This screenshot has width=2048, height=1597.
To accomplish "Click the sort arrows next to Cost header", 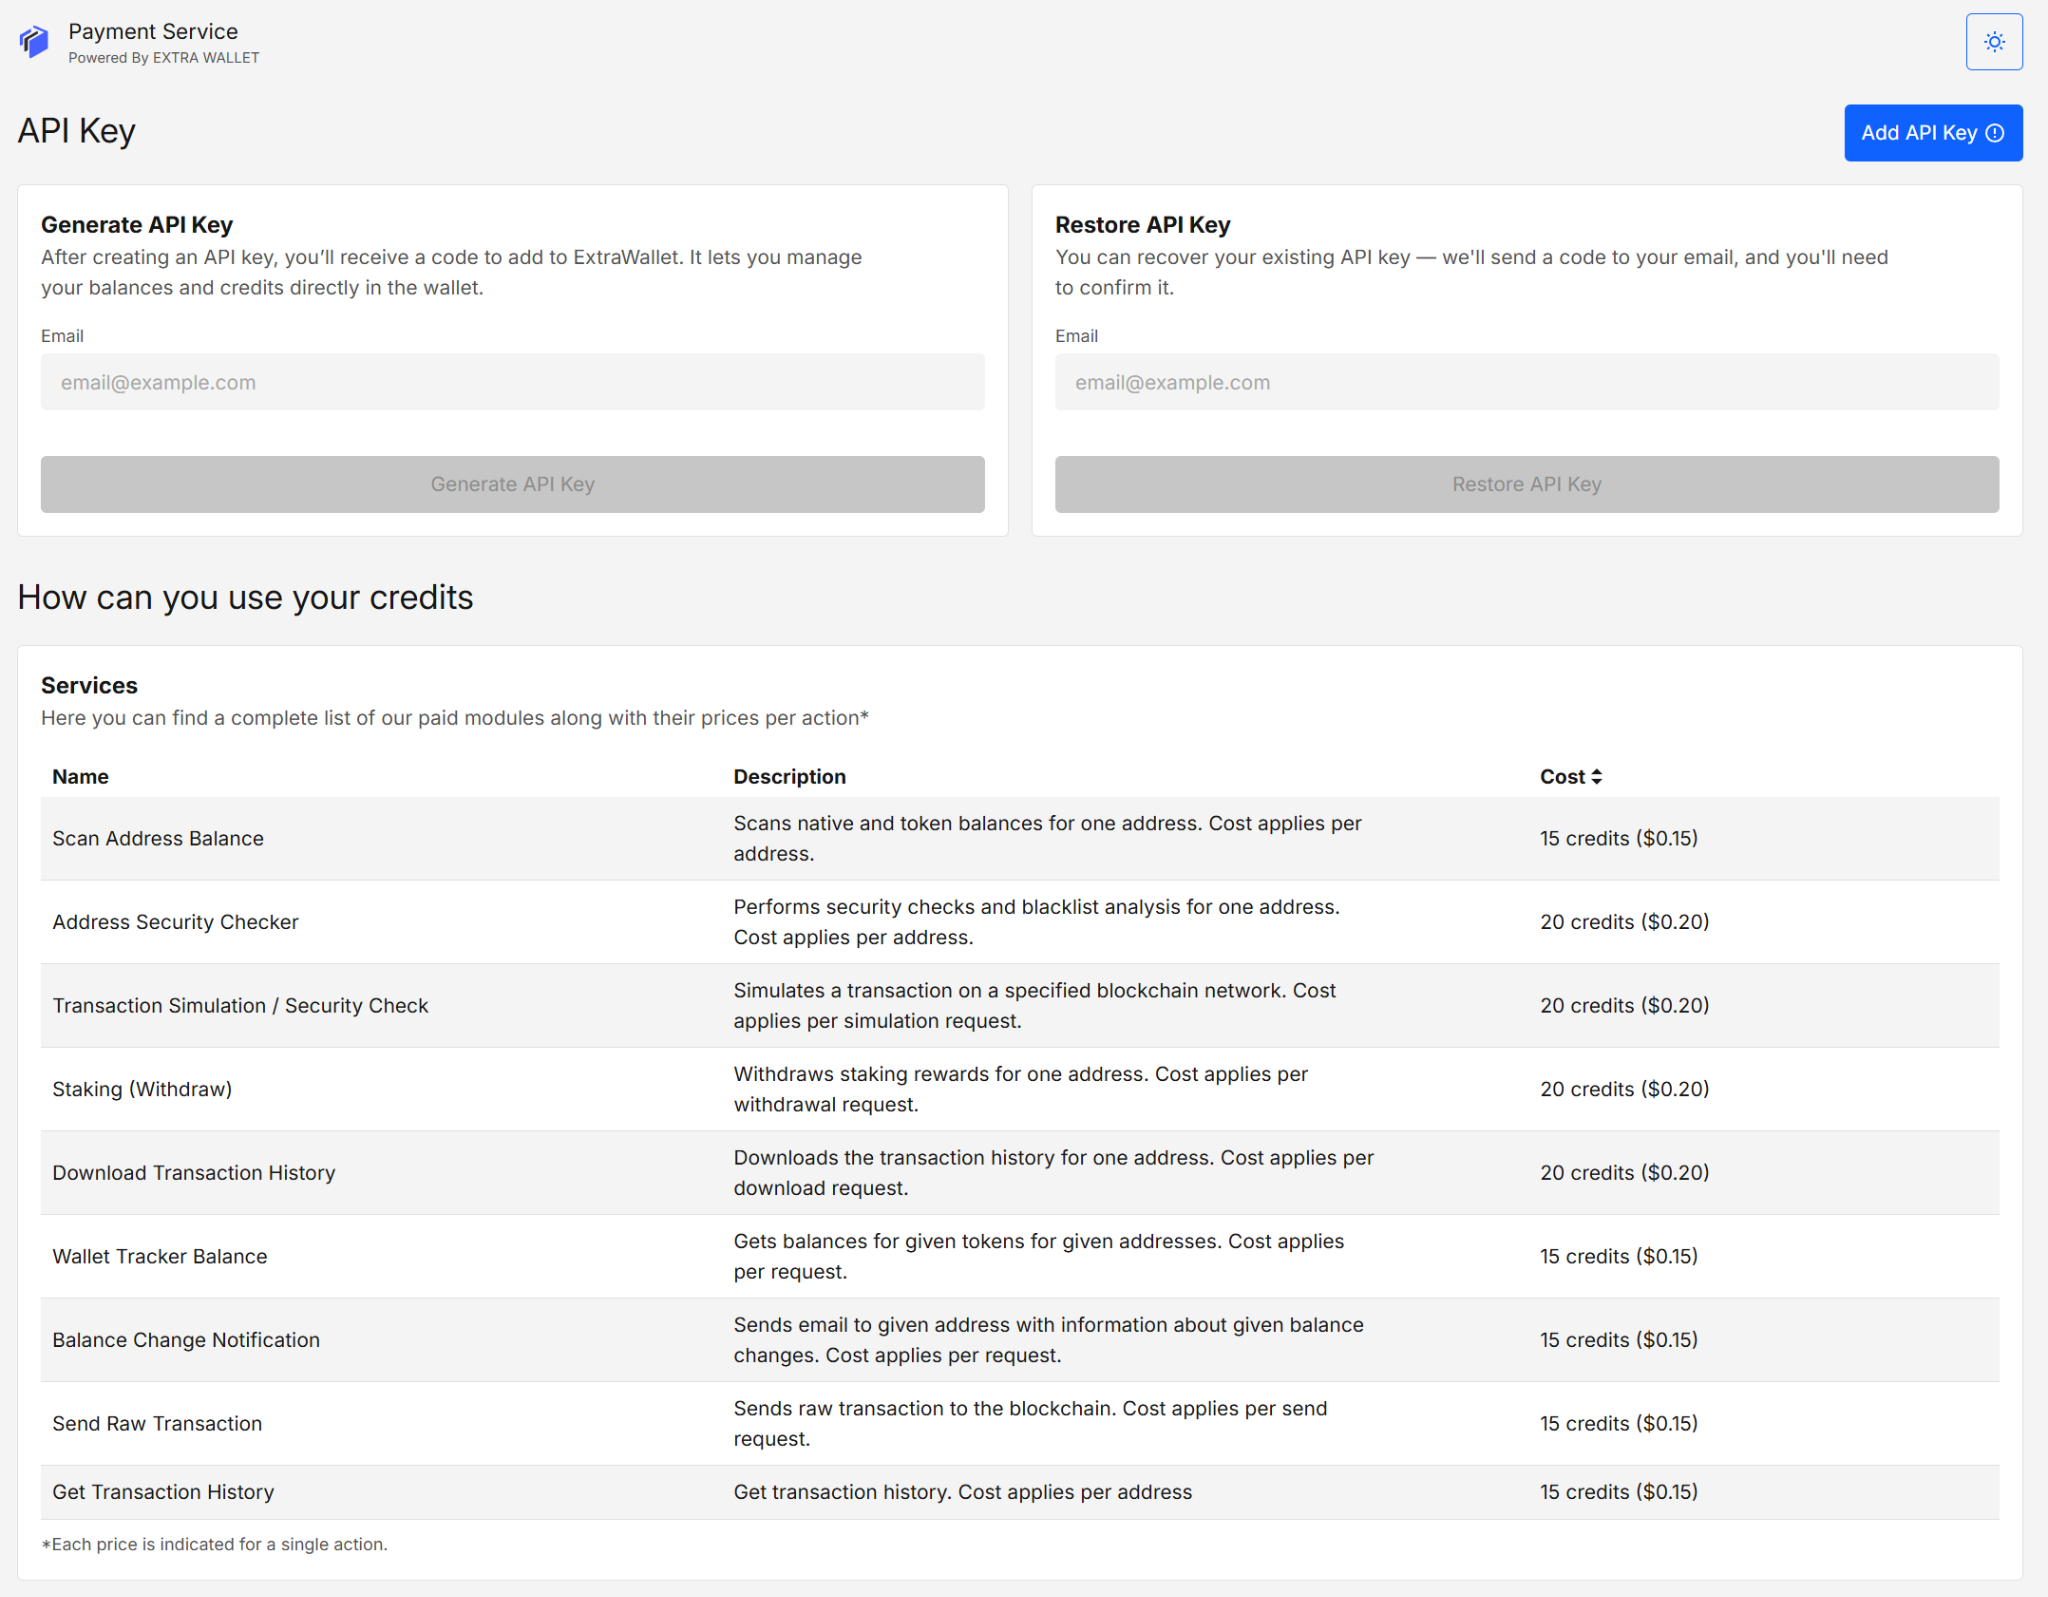I will pos(1597,776).
